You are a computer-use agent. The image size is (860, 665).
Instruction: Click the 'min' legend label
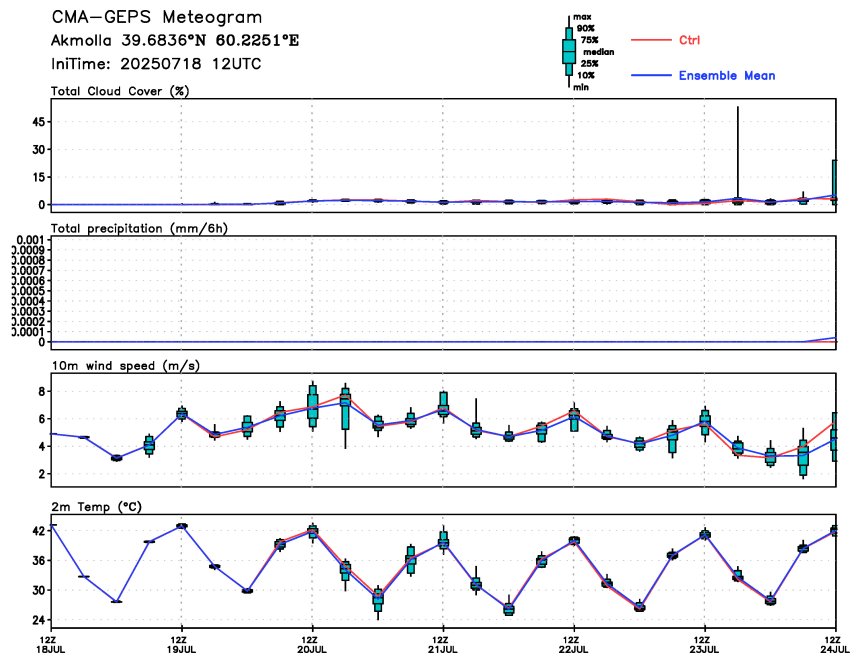coord(581,87)
